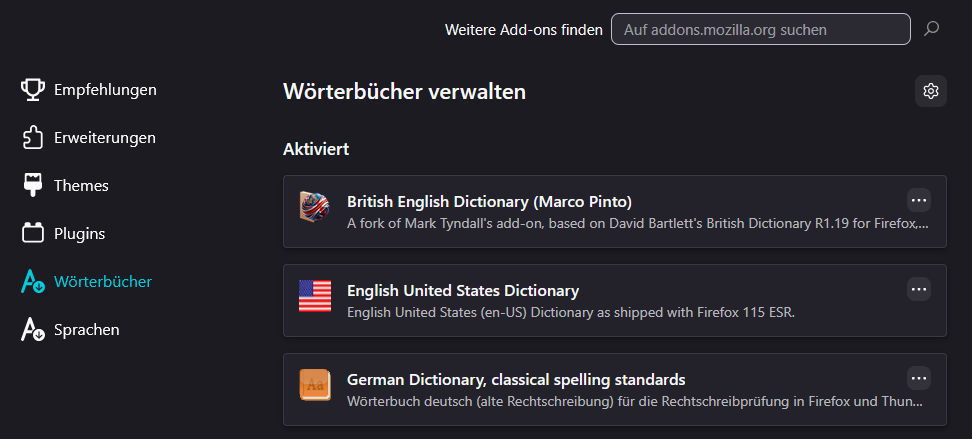Click the British English Dictionary icon
The width and height of the screenshot is (972, 439).
(314, 208)
